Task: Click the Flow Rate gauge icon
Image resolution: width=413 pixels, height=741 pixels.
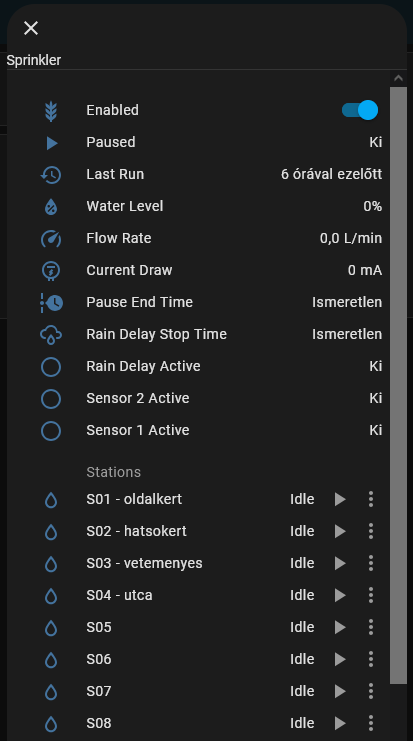Action: (x=51, y=239)
